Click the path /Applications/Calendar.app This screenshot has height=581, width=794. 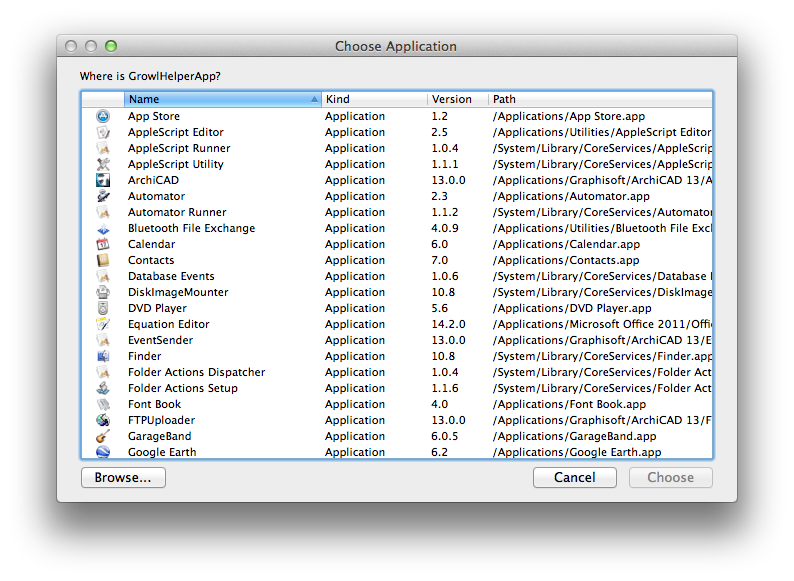pos(567,244)
